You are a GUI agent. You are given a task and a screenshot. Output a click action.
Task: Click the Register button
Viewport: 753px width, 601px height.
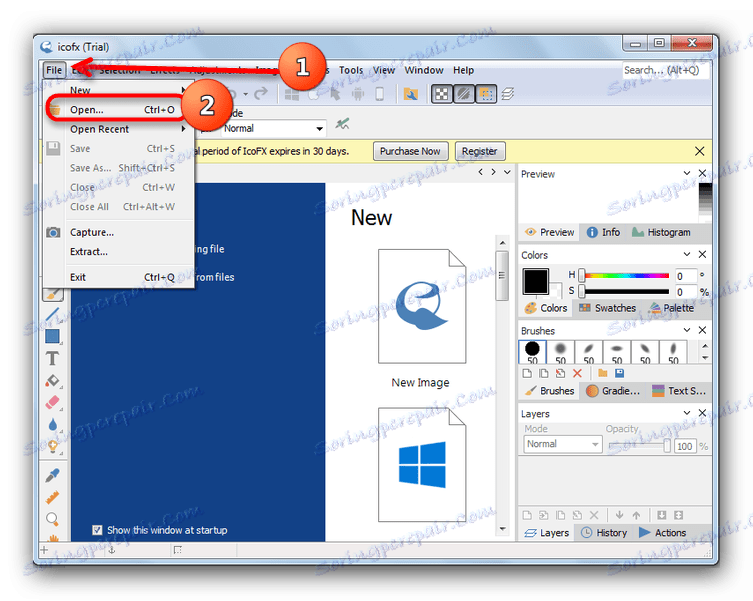pyautogui.click(x=479, y=151)
